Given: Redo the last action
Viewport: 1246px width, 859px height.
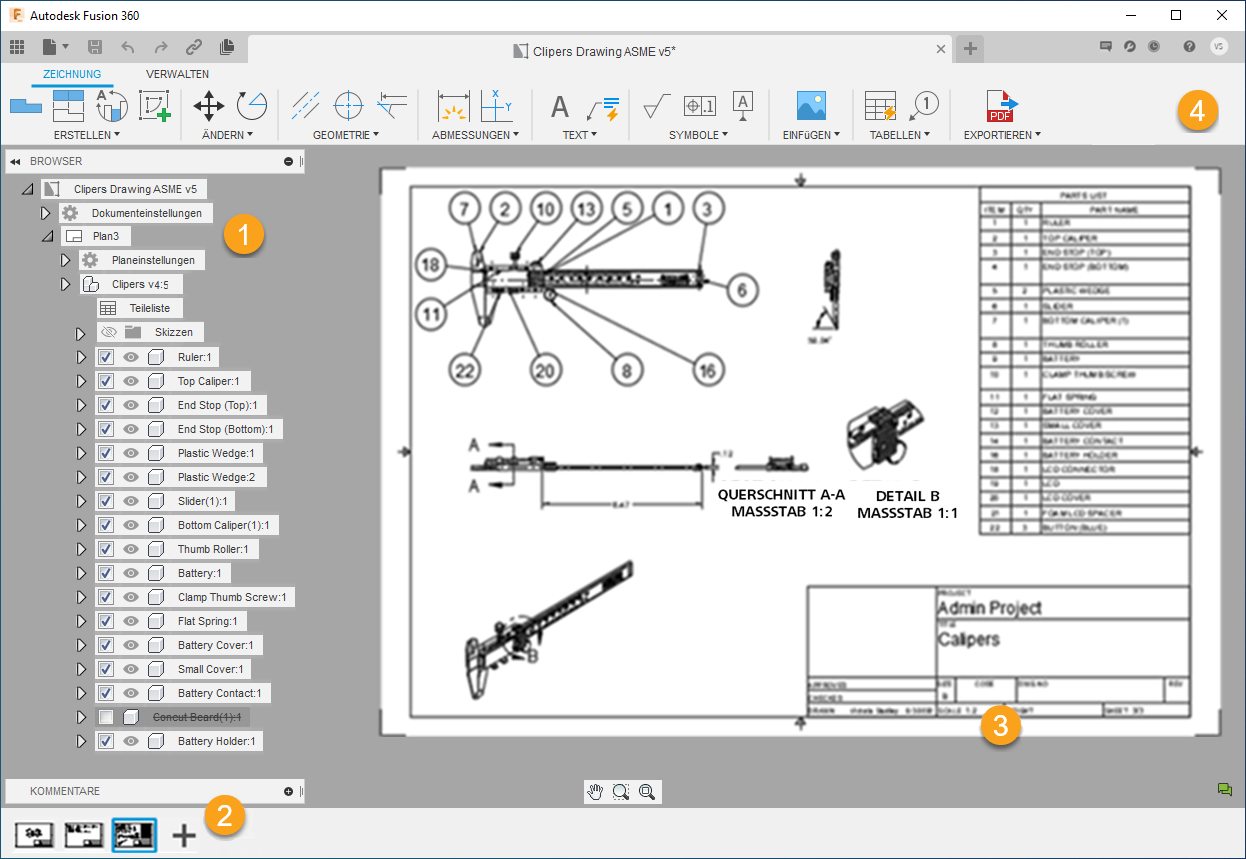Looking at the screenshot, I should pyautogui.click(x=161, y=47).
